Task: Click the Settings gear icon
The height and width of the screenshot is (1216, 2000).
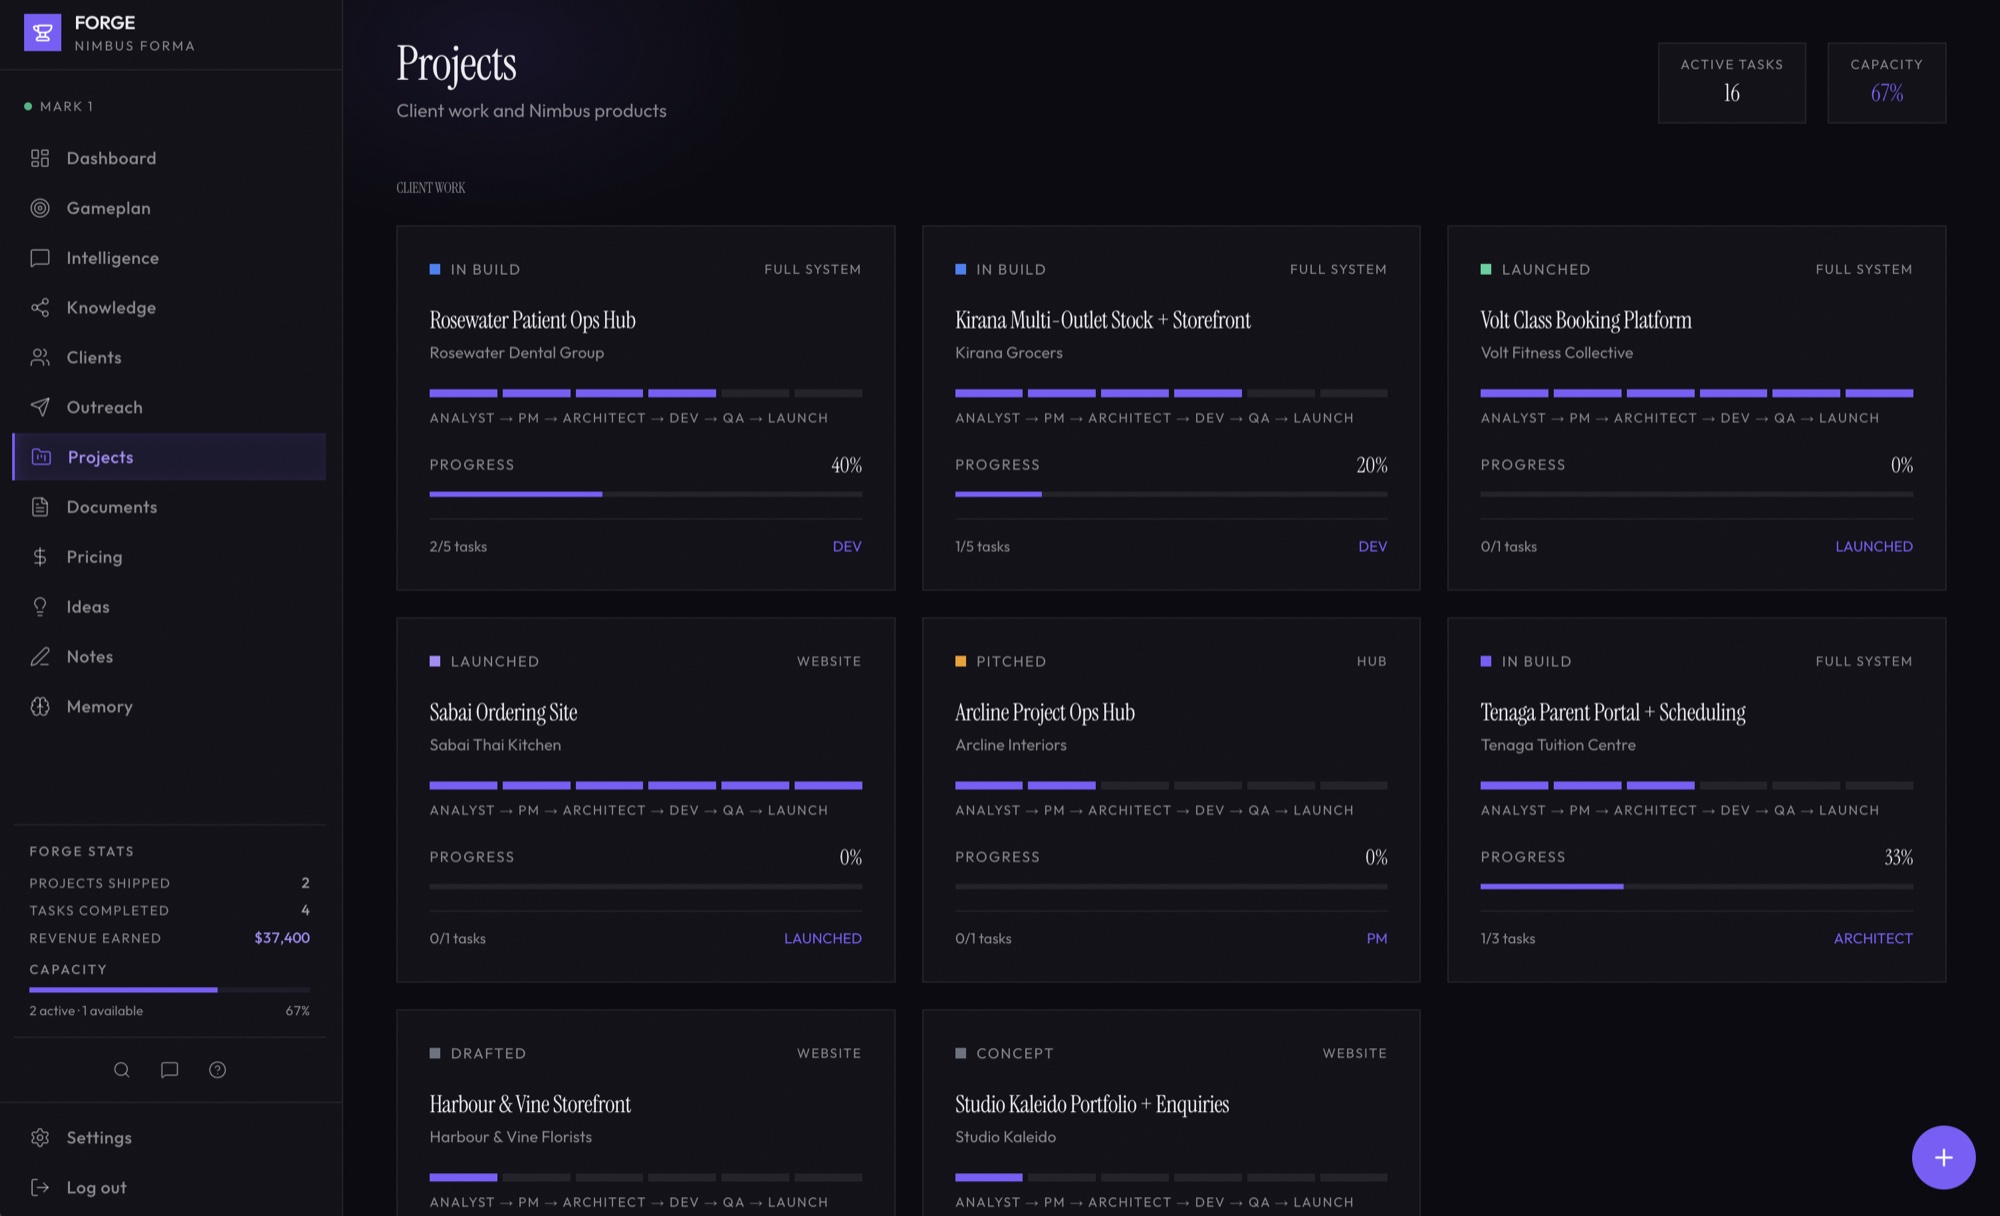Action: tap(40, 1138)
